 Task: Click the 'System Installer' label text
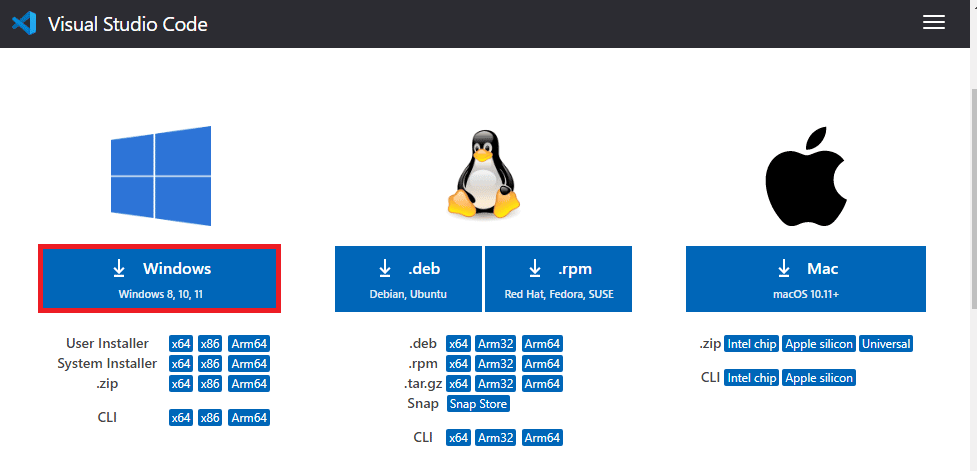(107, 364)
